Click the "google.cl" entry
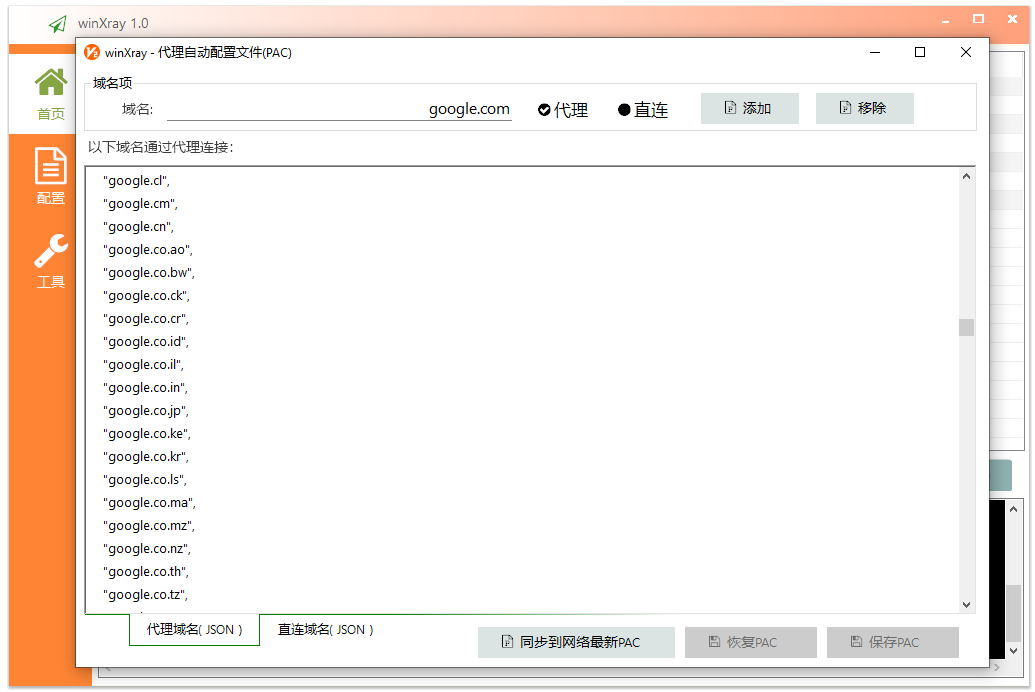The image size is (1035, 692). point(136,181)
